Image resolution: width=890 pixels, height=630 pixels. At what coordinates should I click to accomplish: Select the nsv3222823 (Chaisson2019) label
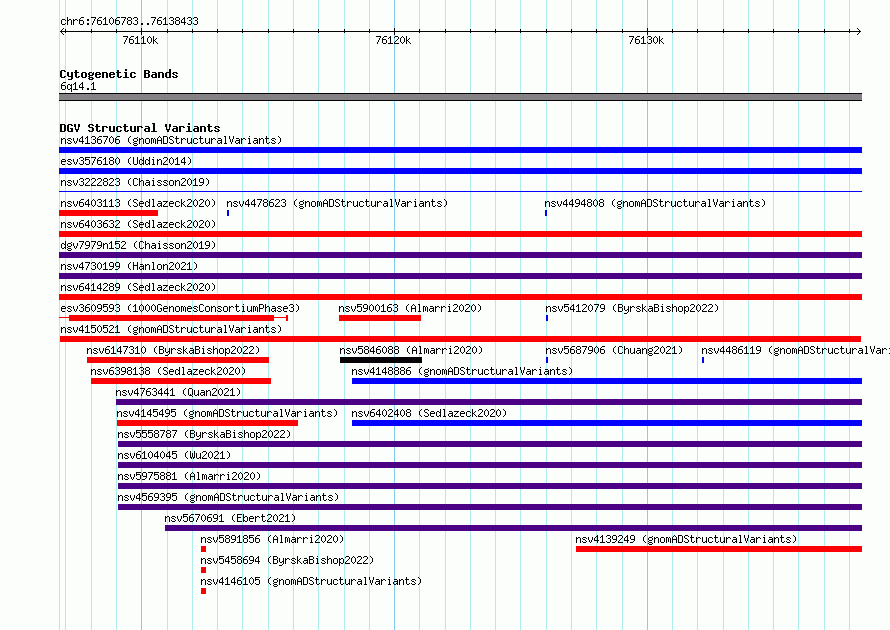point(135,182)
